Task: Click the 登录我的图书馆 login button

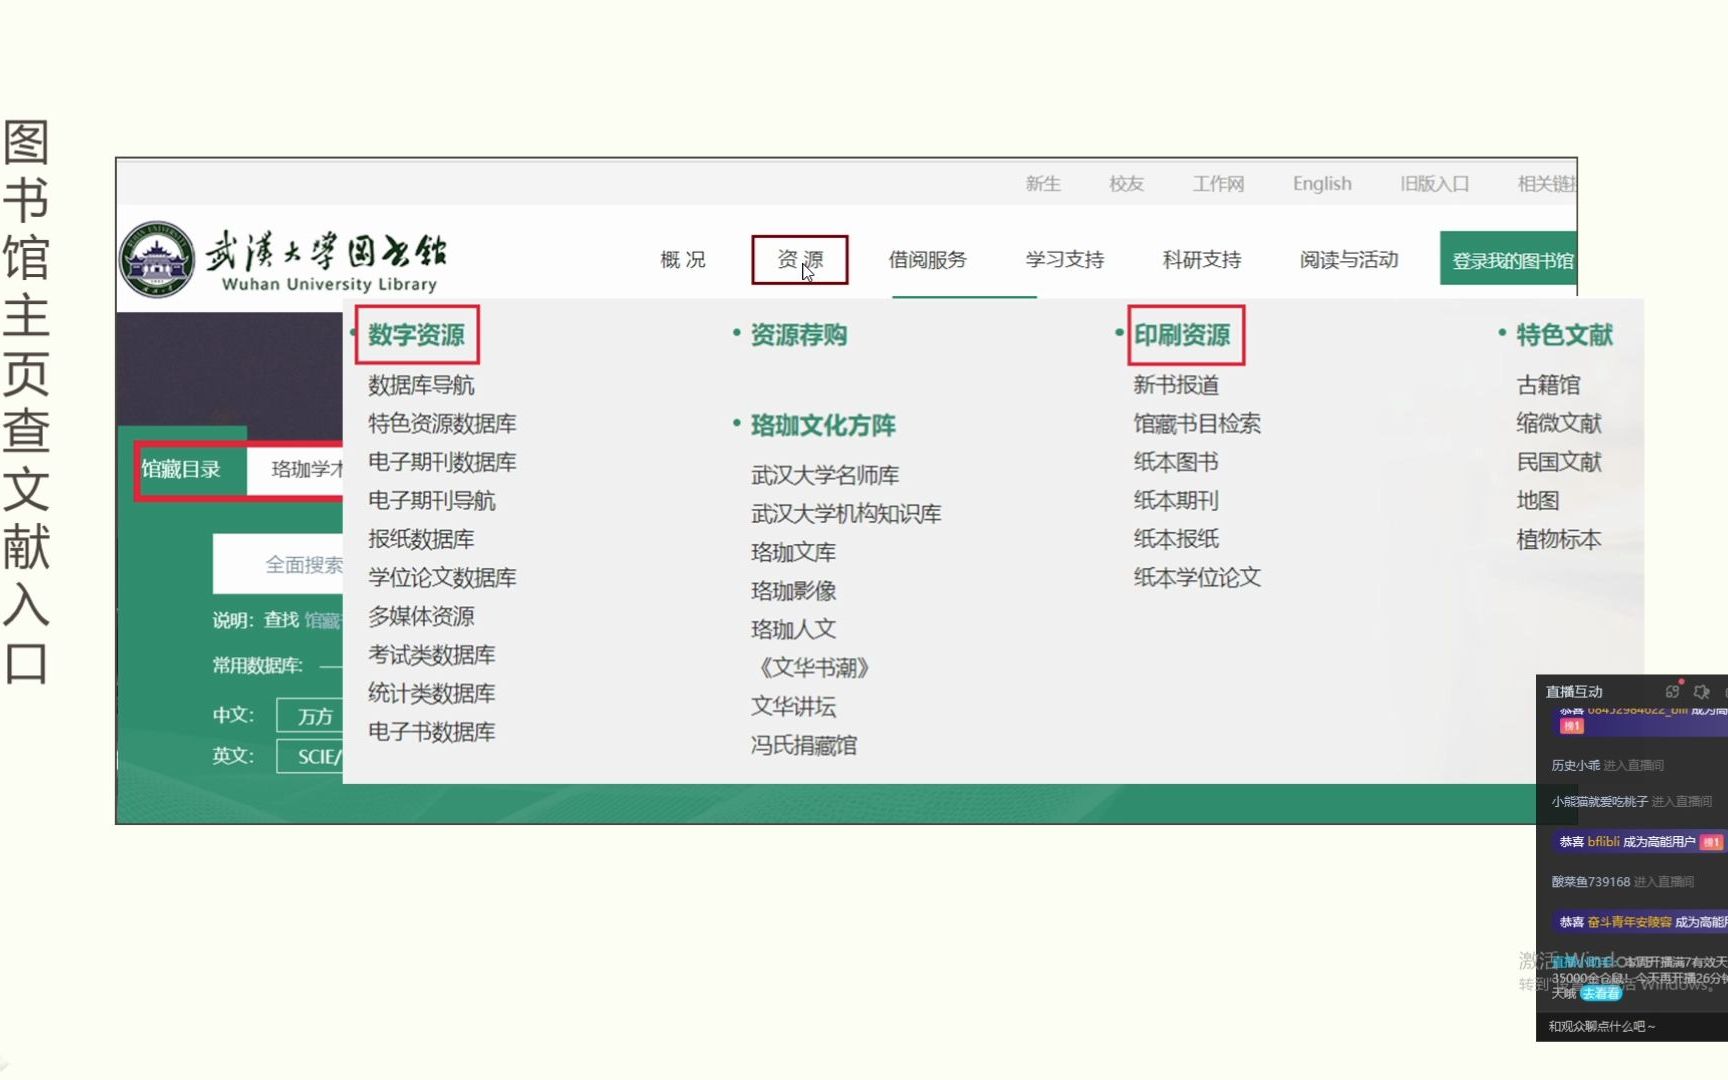Action: coord(1509,260)
